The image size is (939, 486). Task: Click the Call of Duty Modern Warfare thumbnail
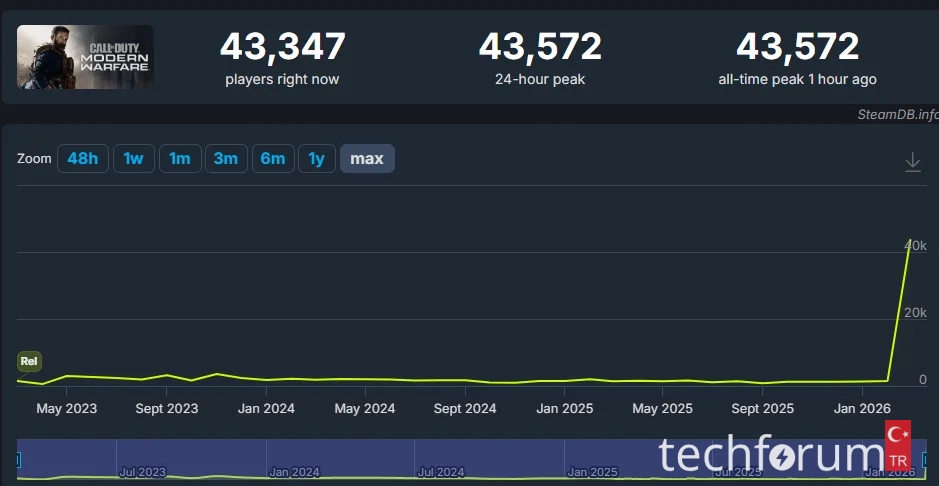click(x=85, y=57)
